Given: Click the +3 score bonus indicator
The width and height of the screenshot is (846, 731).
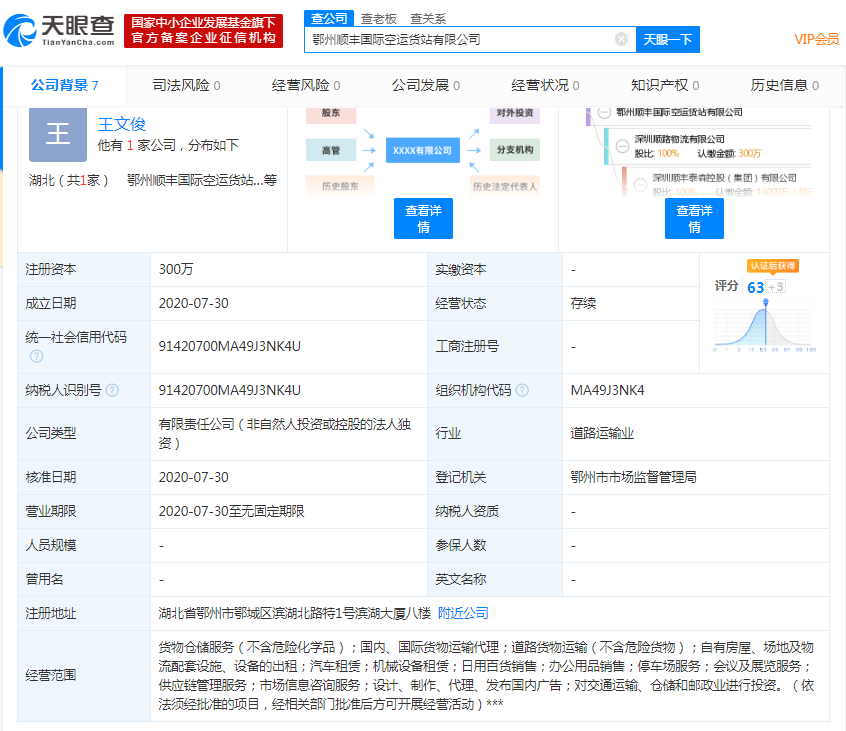Looking at the screenshot, I should (x=776, y=287).
